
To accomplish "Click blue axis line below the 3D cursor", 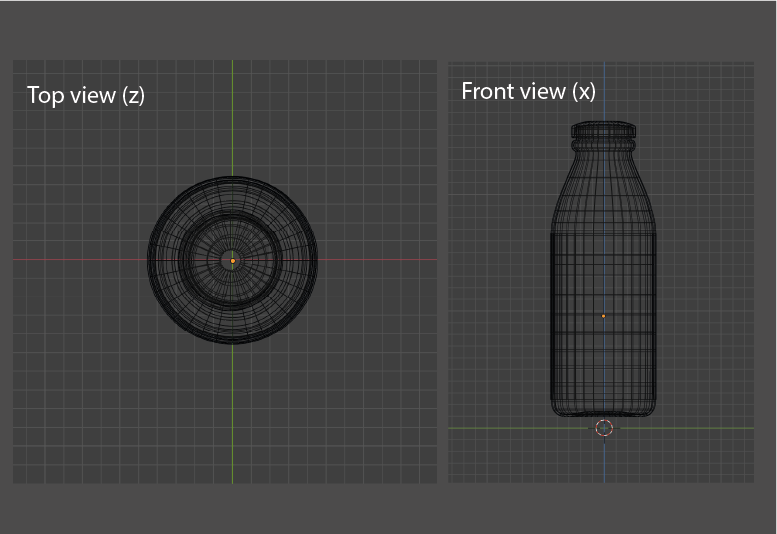I will pos(604,460).
